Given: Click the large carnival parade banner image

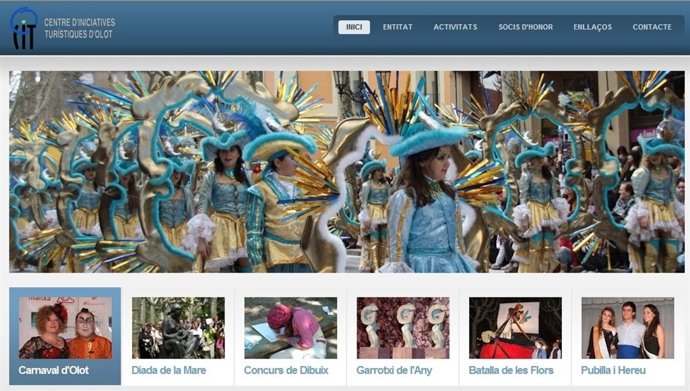Looking at the screenshot, I should [x=347, y=172].
